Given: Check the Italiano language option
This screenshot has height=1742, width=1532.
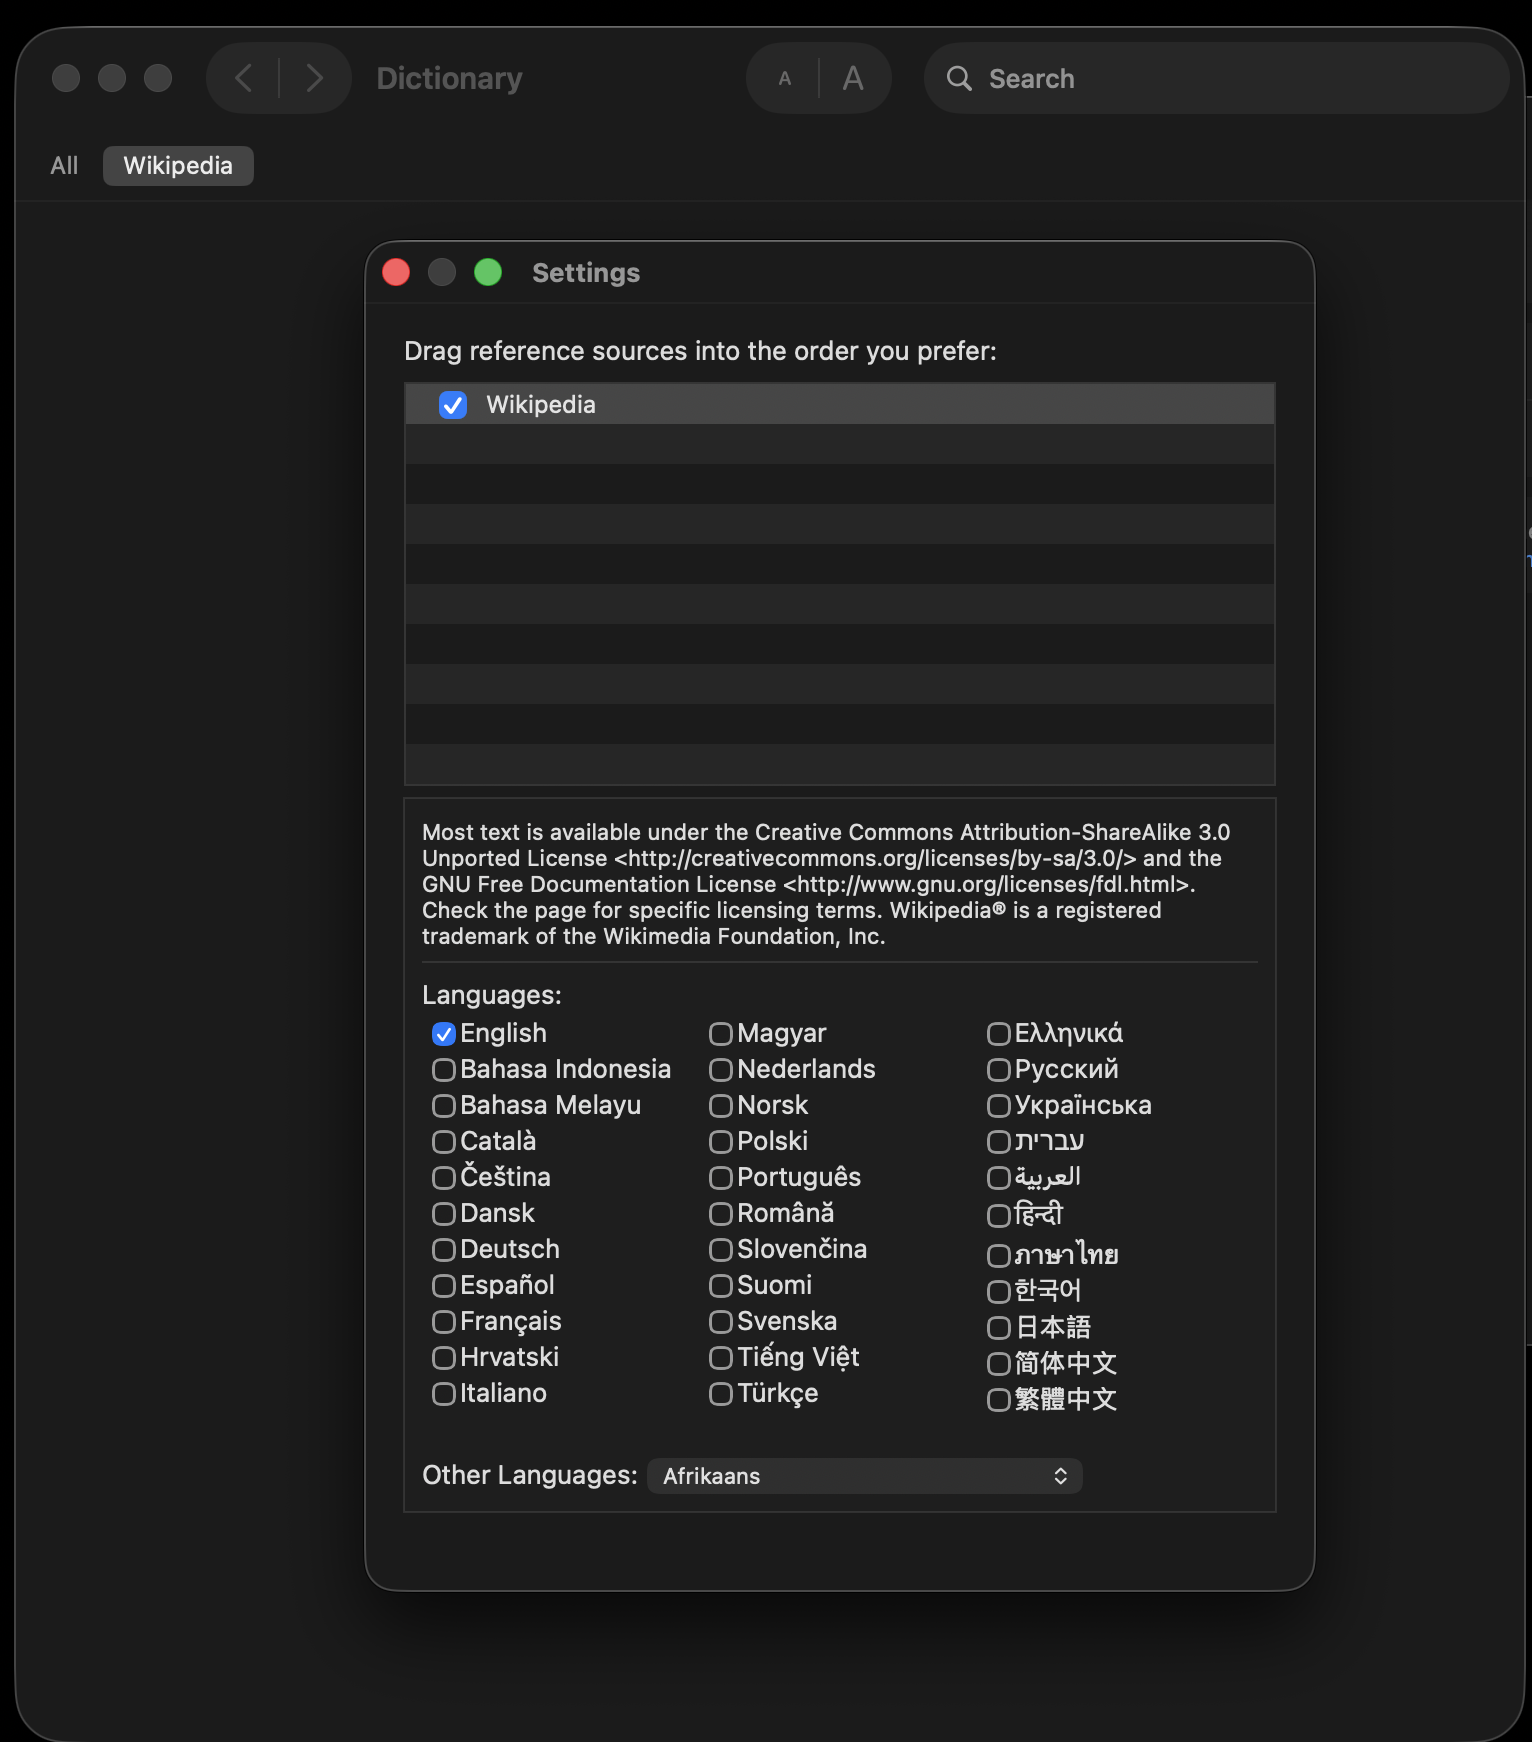Looking at the screenshot, I should click(x=444, y=1394).
